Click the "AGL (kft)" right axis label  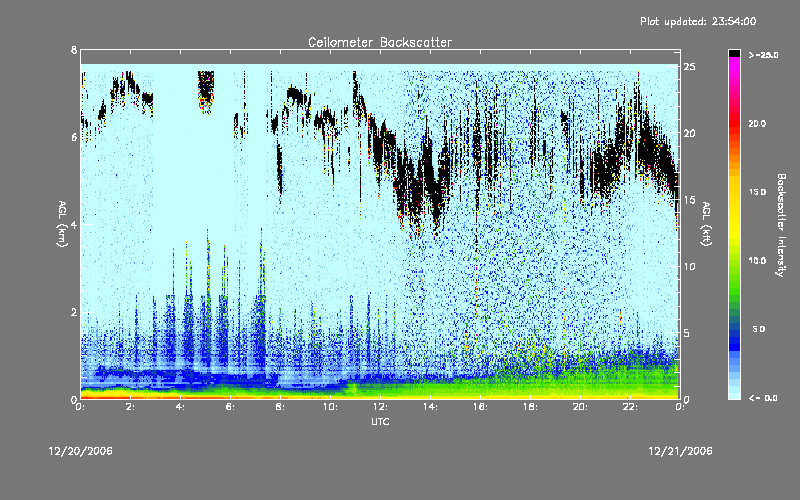(x=706, y=224)
